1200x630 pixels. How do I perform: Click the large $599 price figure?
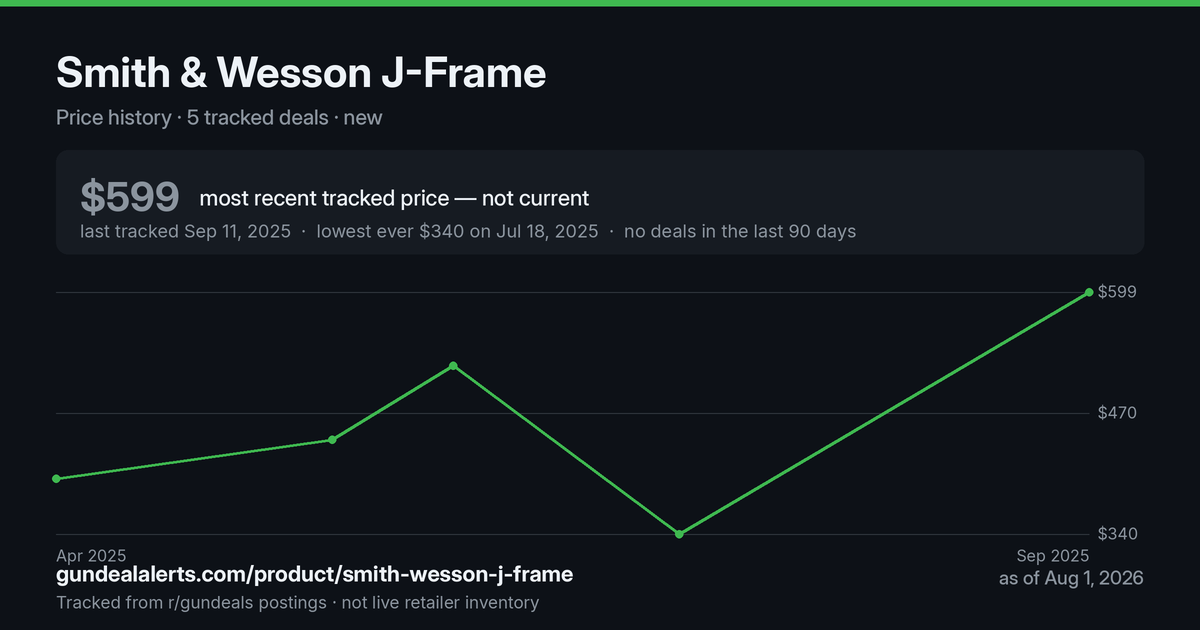click(x=130, y=197)
